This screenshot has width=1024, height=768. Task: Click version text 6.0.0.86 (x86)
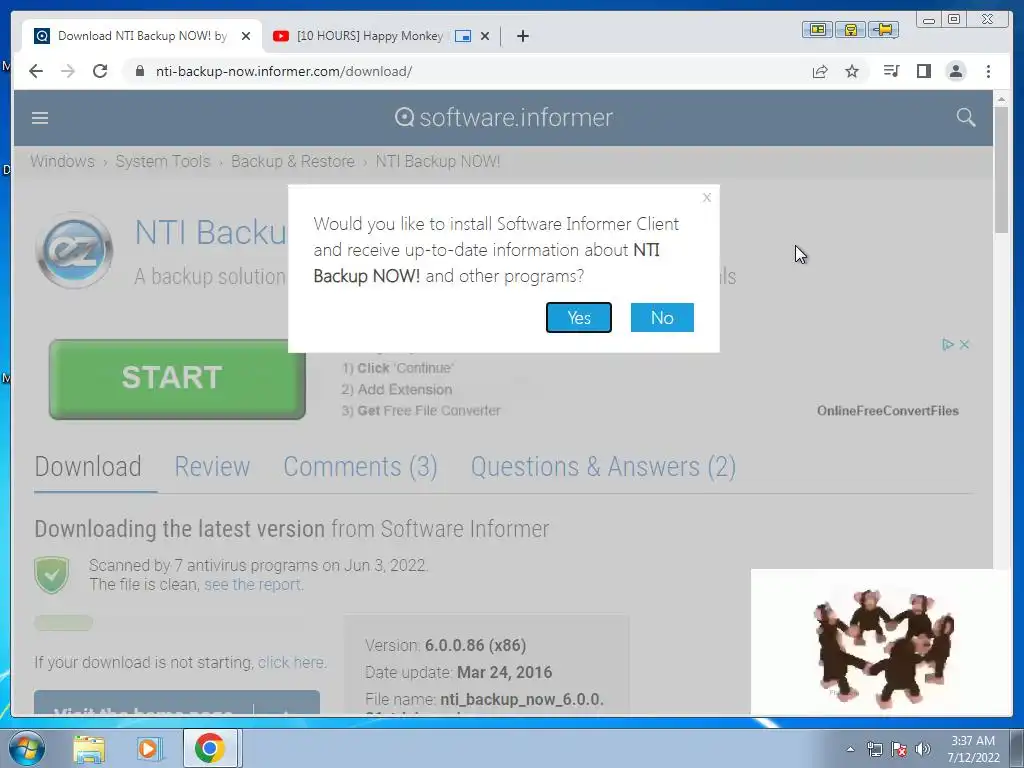pos(475,645)
